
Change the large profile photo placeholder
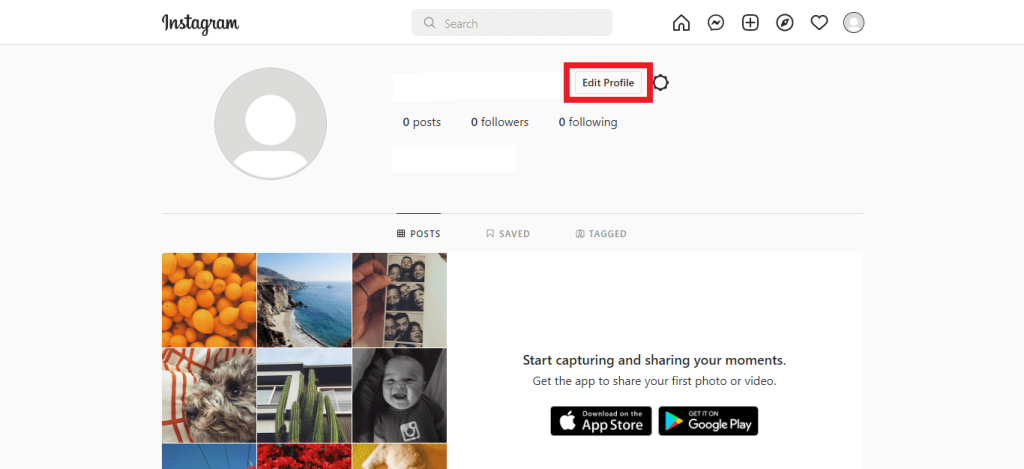click(x=270, y=123)
